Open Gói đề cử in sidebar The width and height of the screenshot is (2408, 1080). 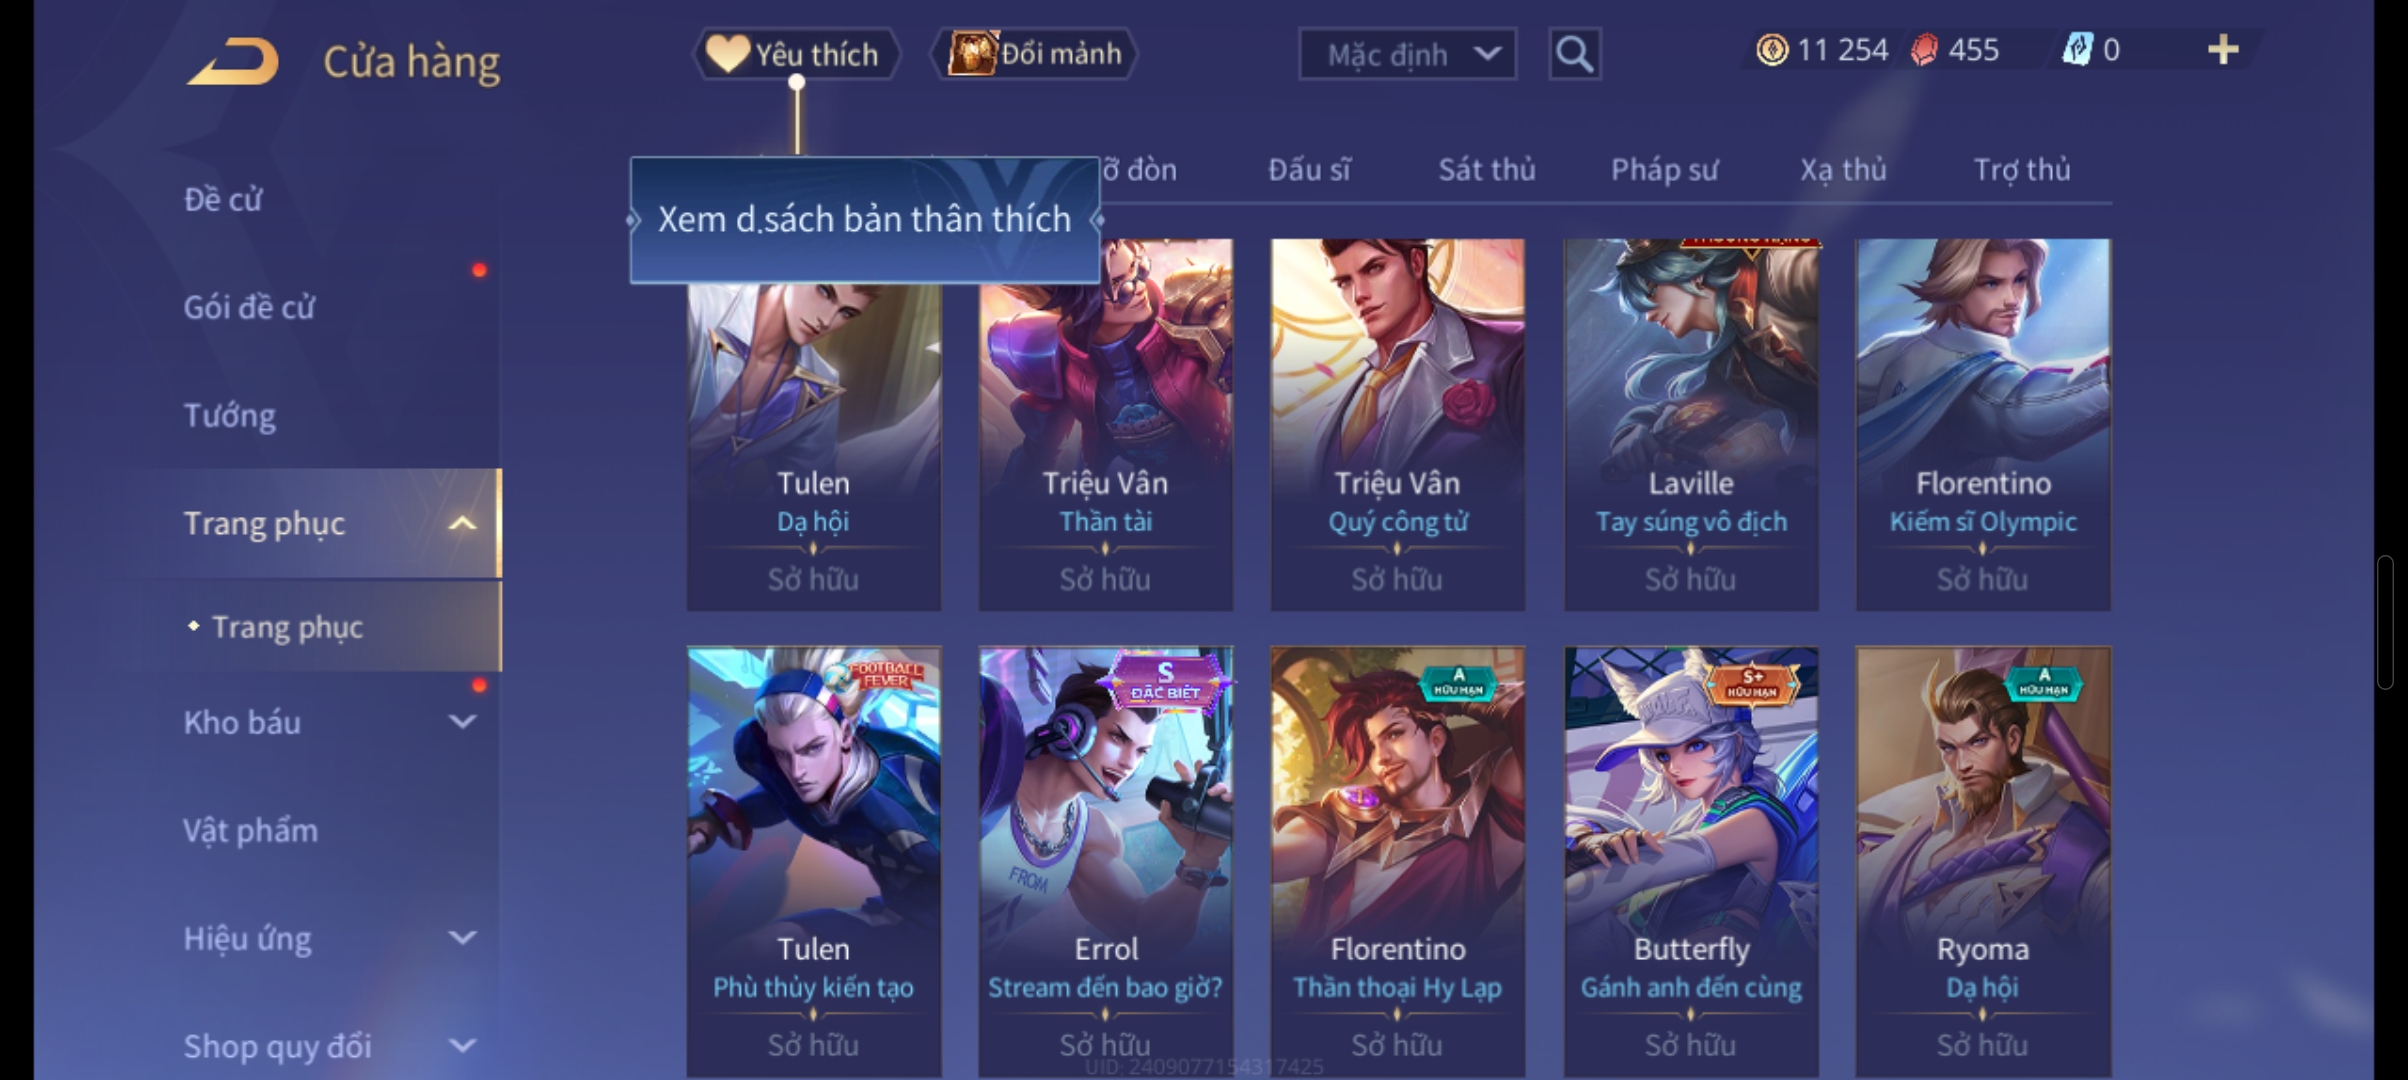click(249, 307)
